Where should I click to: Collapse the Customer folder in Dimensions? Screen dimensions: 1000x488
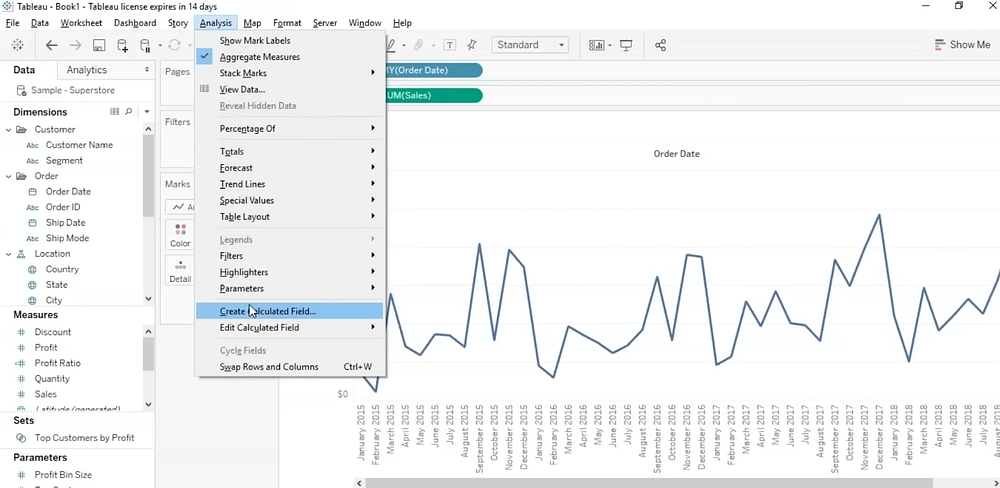[9, 129]
